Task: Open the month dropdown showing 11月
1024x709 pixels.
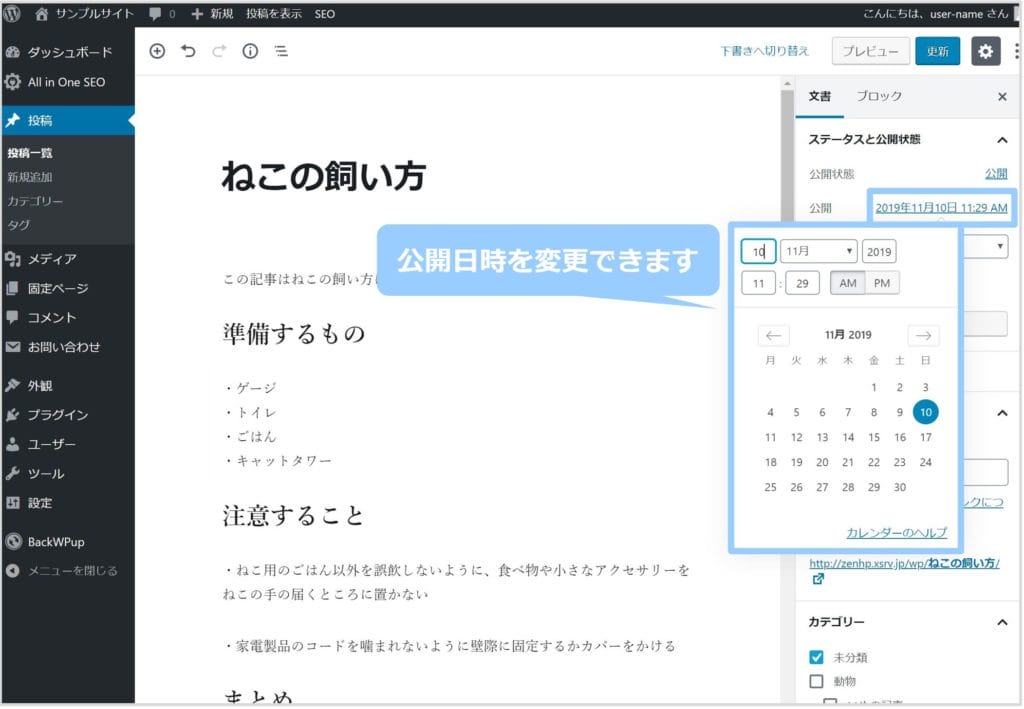Action: coord(818,251)
